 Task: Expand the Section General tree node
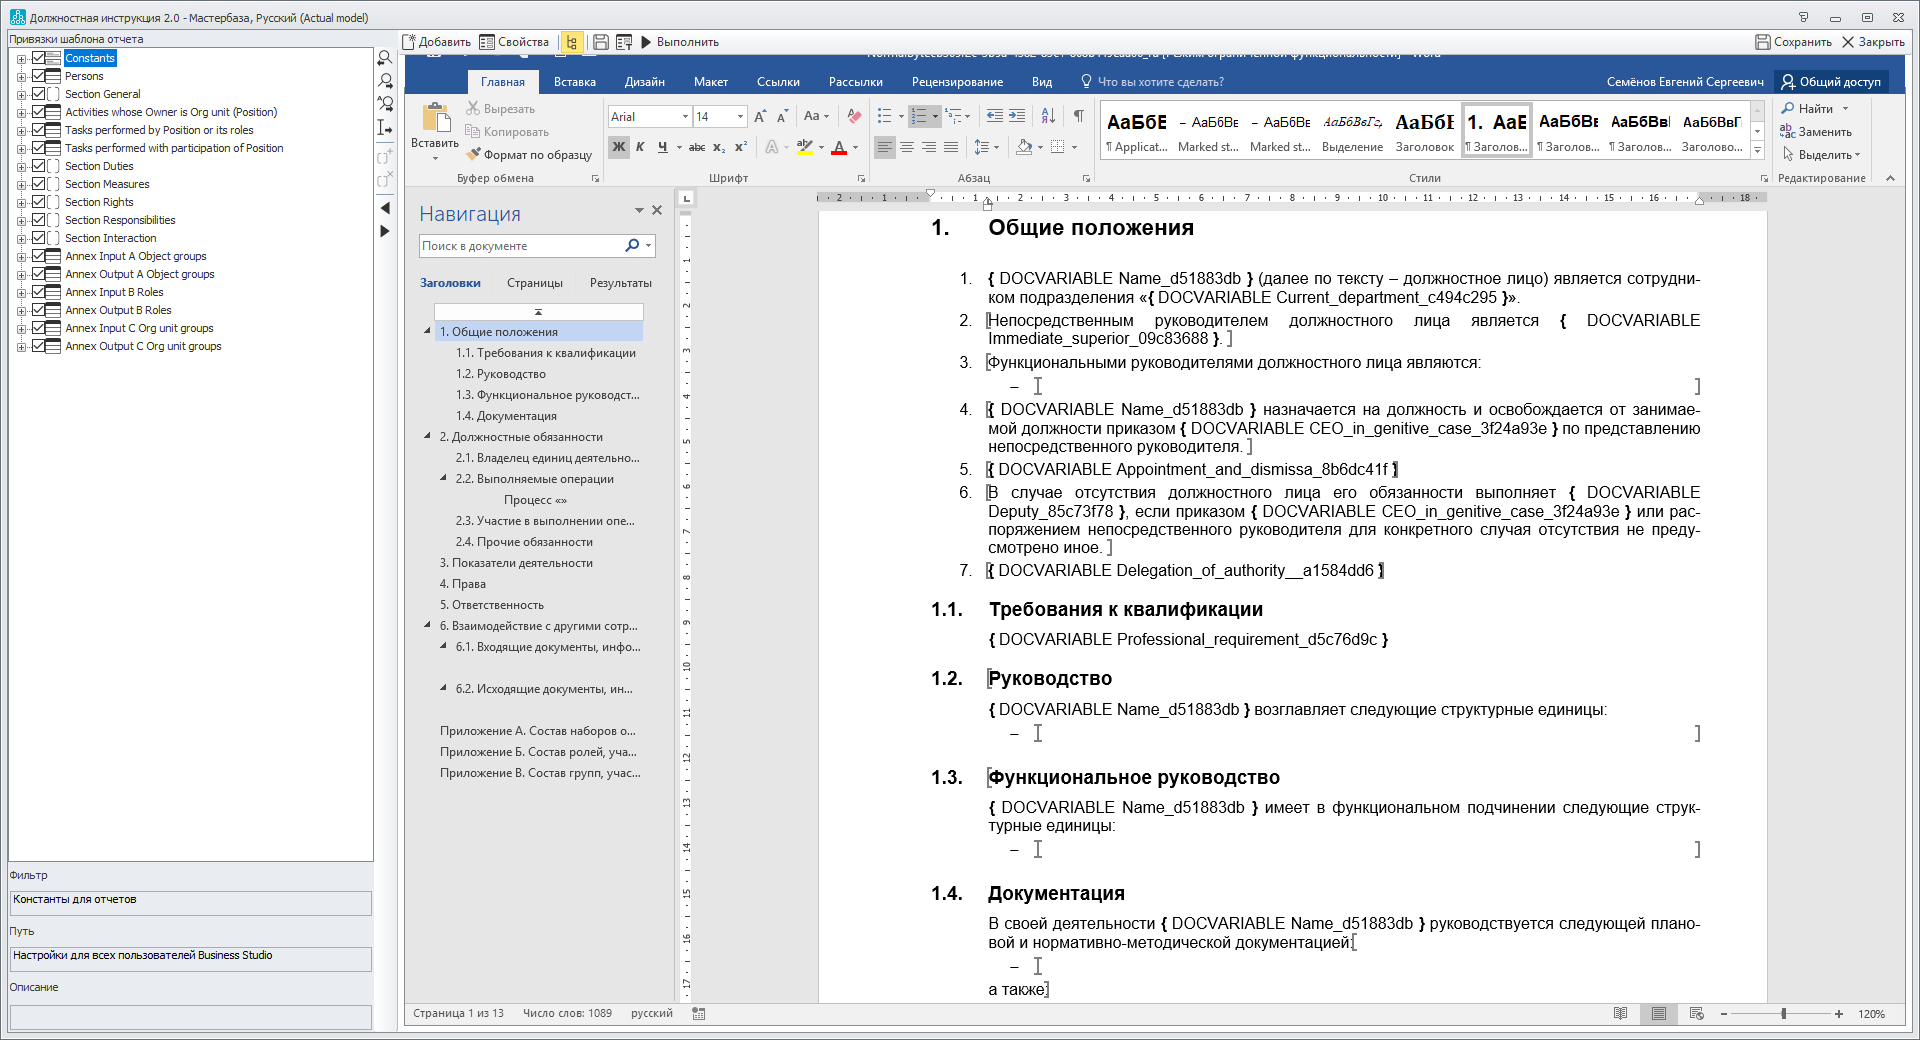pyautogui.click(x=21, y=94)
